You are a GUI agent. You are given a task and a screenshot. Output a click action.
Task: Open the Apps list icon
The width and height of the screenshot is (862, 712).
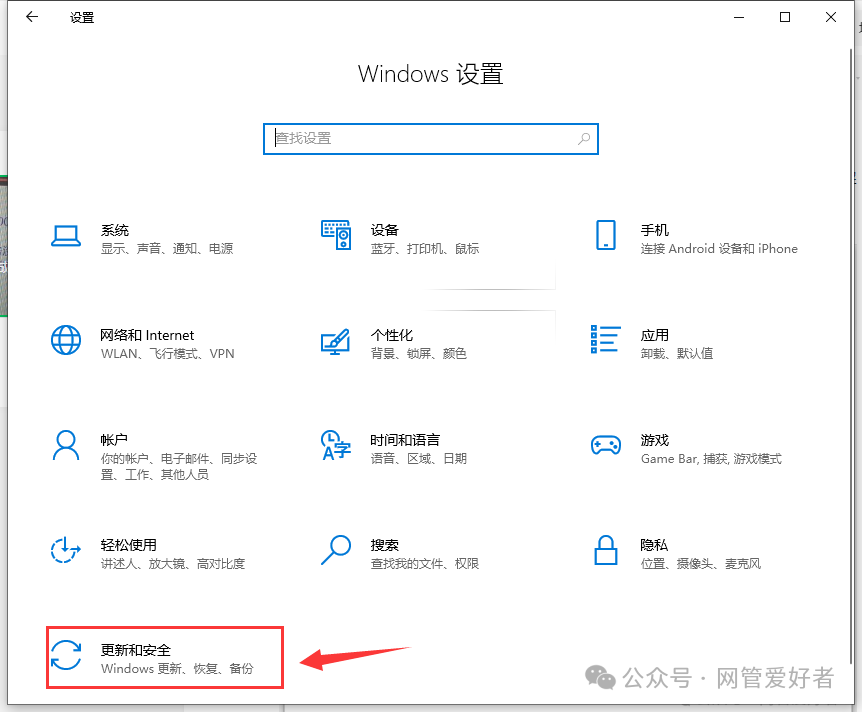tap(606, 339)
